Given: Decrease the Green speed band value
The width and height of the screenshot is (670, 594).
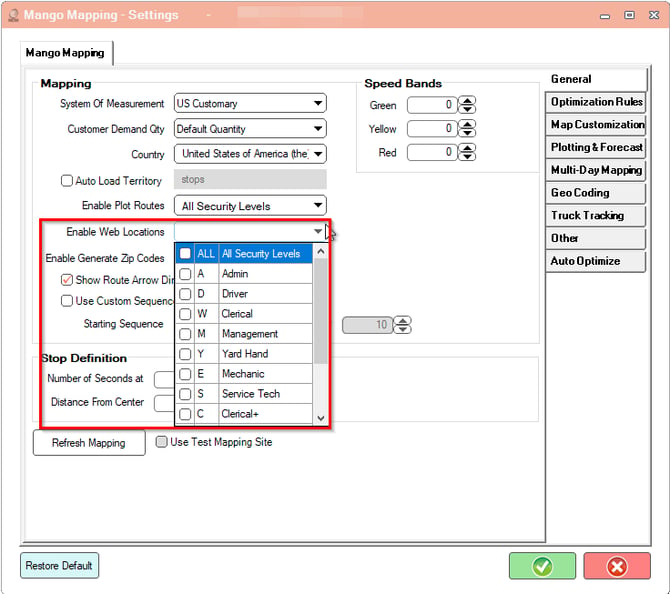Looking at the screenshot, I should pyautogui.click(x=467, y=109).
